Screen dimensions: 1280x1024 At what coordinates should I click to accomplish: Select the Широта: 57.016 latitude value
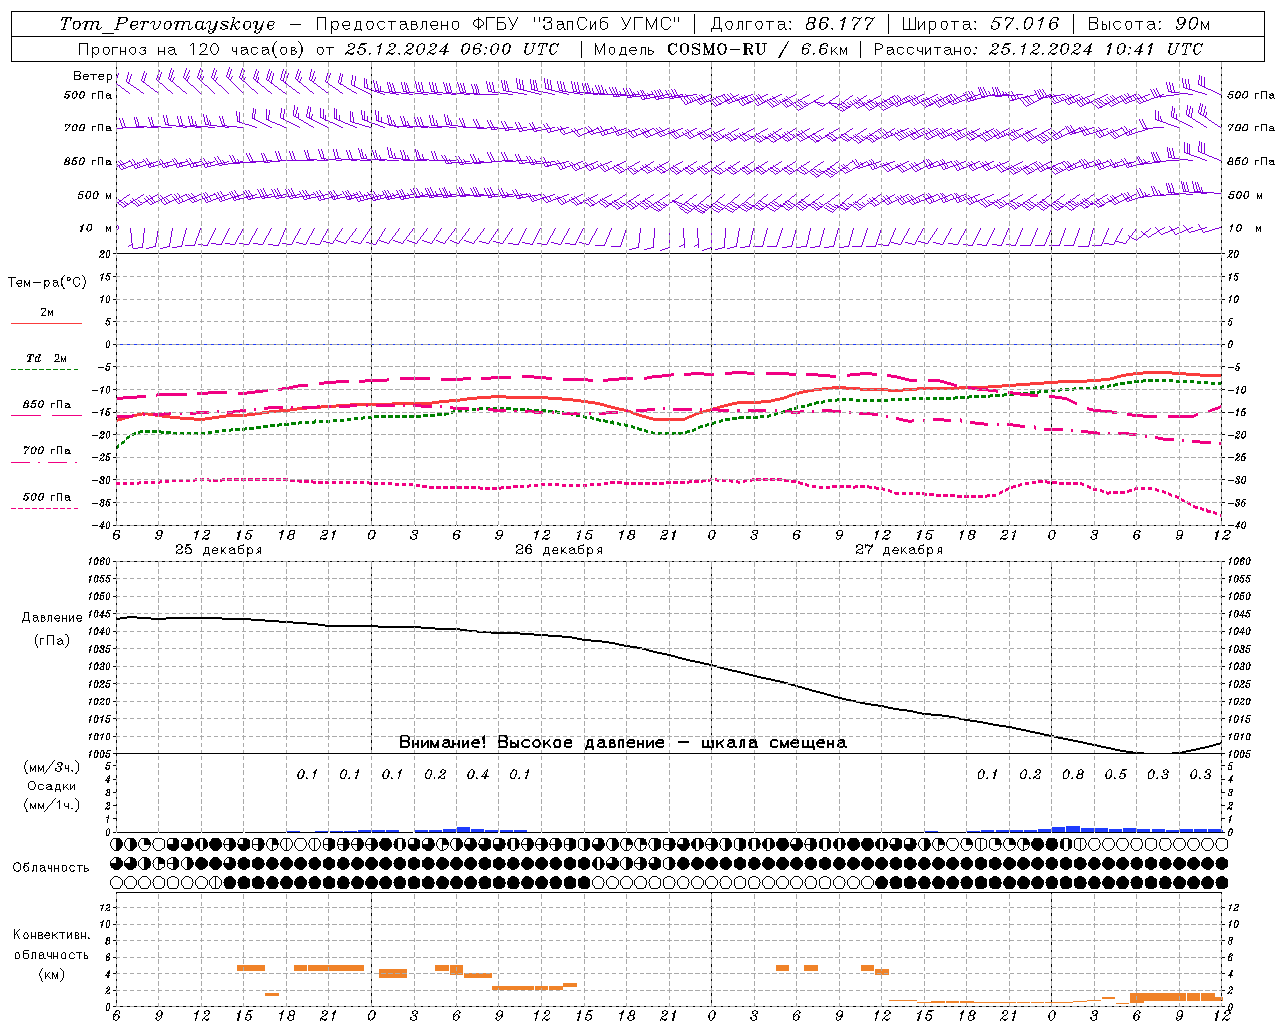tap(980, 24)
